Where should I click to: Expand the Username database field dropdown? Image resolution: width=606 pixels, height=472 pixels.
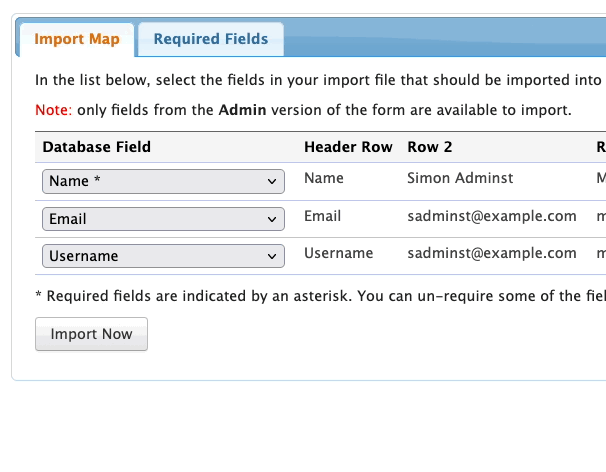163,256
